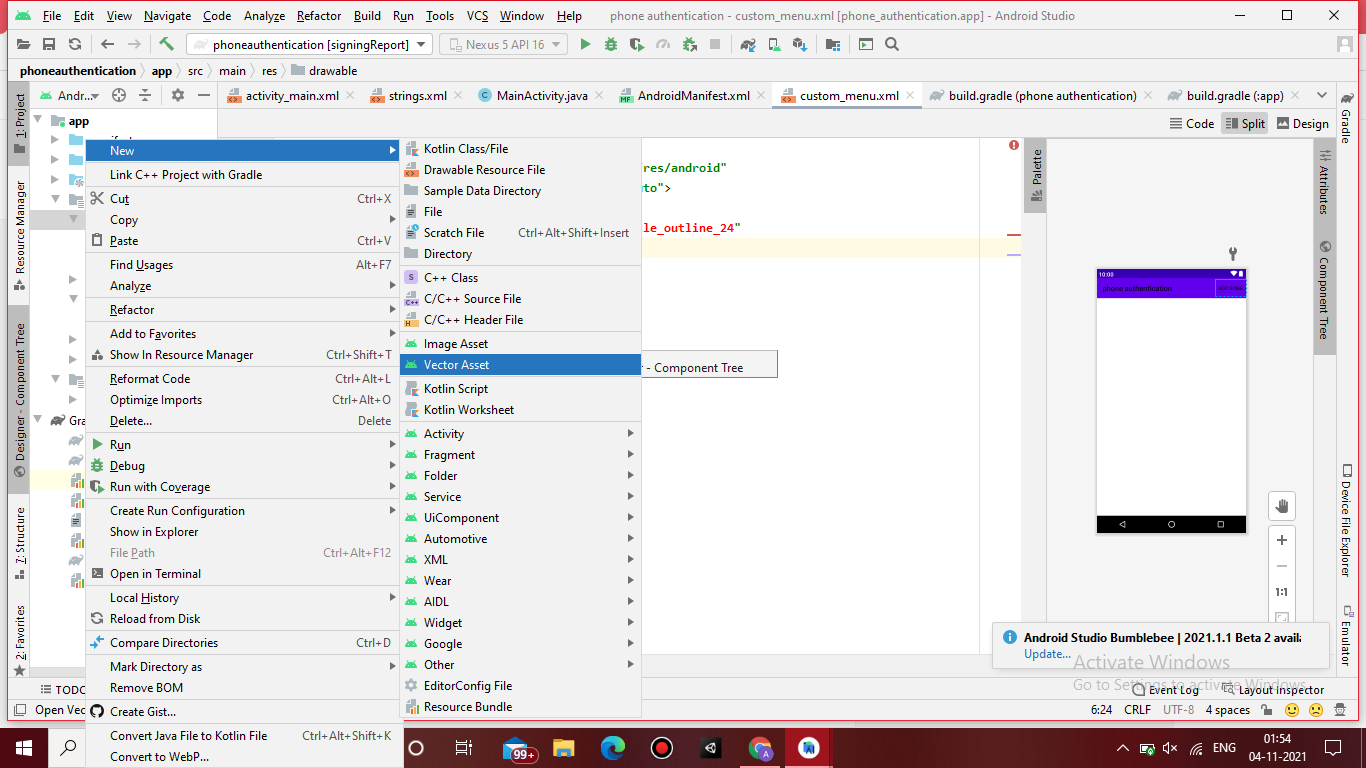Screen dimensions: 1366x768
Task: Click the UTF-8 encoding in the status bar
Action: [x=1178, y=710]
